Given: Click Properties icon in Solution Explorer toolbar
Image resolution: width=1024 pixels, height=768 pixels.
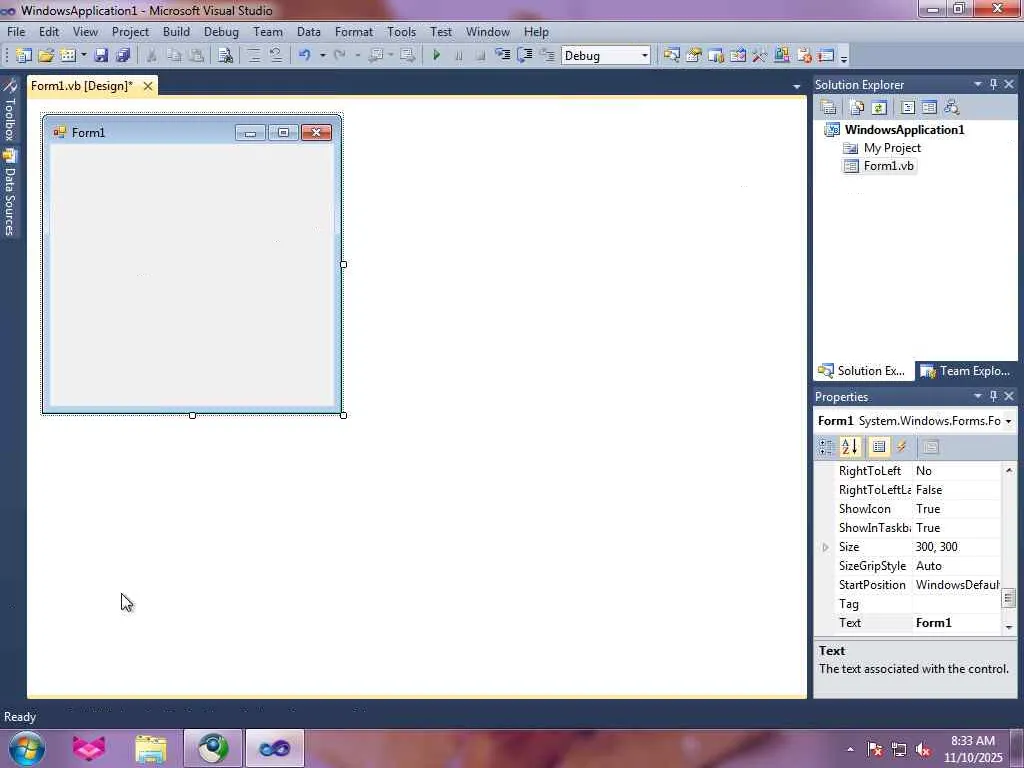Looking at the screenshot, I should (829, 107).
